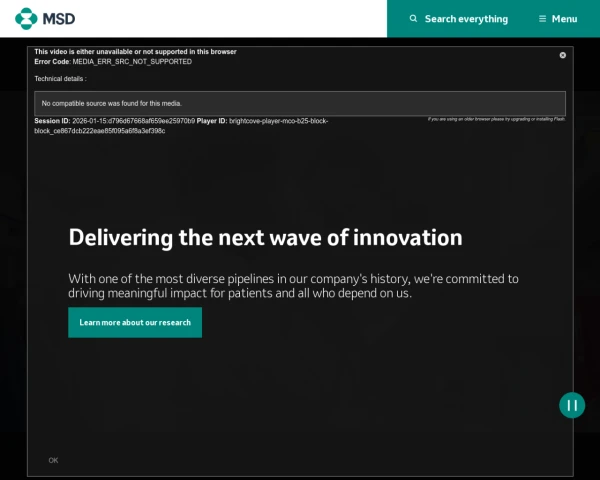
Task: Open Search everything
Action: 458,19
